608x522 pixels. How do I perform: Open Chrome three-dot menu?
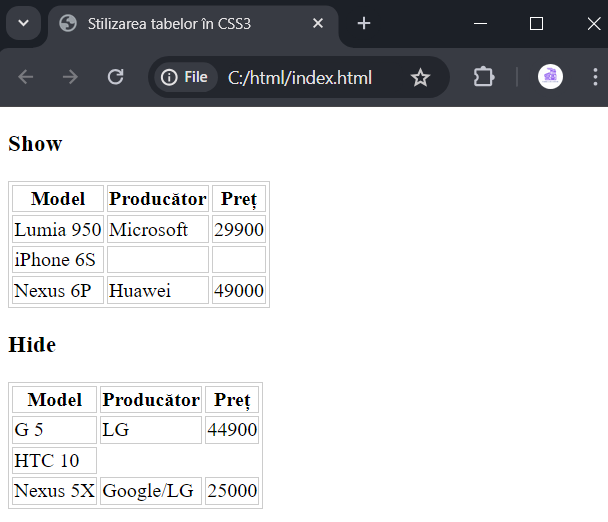[595, 77]
